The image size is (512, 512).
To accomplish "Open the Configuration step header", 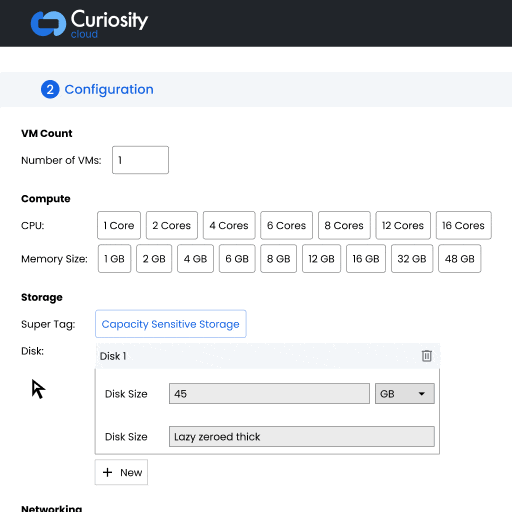I will click(x=256, y=89).
